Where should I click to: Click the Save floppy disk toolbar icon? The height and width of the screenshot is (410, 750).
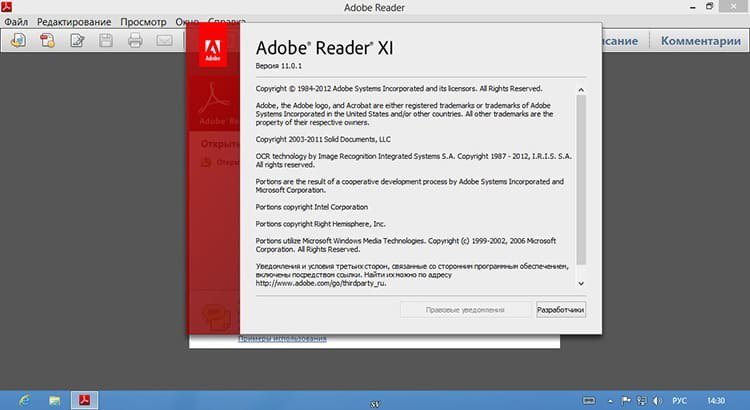coord(106,40)
